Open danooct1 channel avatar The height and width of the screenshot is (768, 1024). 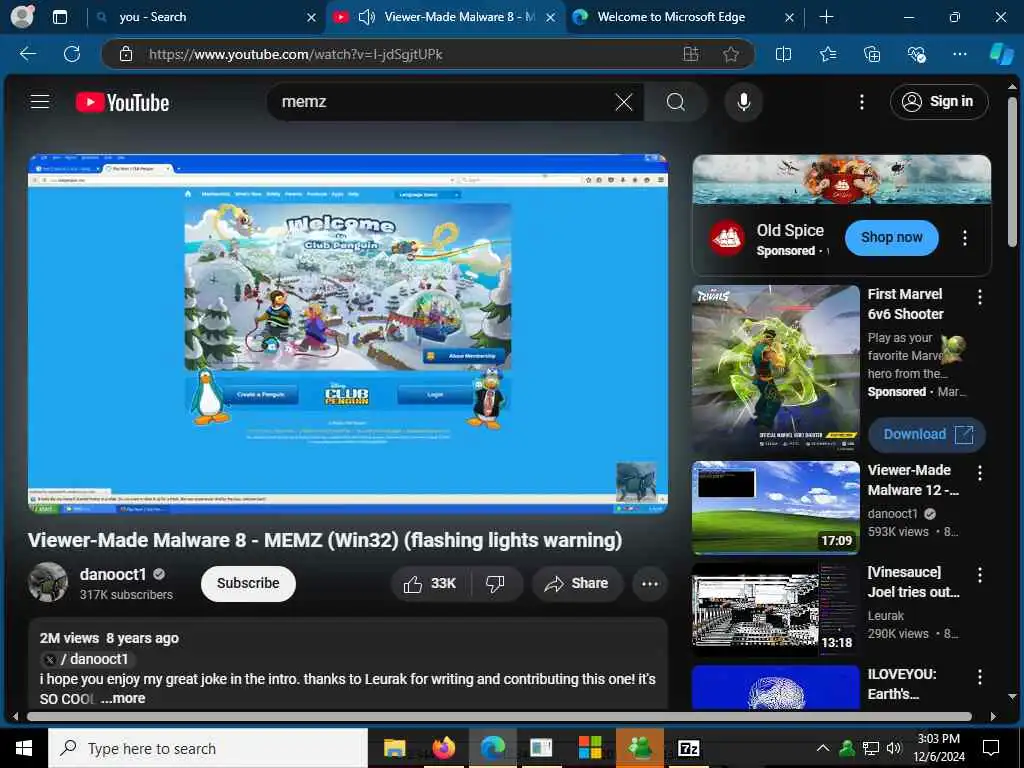(x=48, y=582)
